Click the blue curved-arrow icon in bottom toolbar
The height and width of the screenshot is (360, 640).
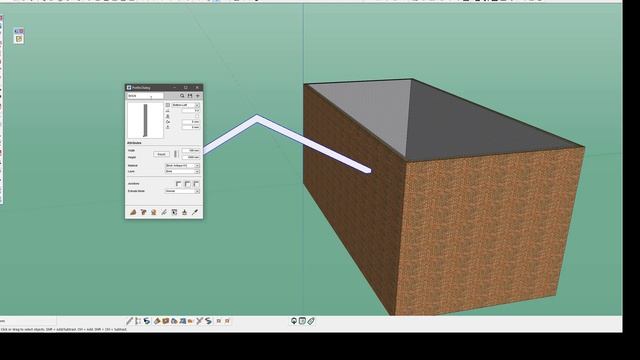pyautogui.click(x=147, y=321)
